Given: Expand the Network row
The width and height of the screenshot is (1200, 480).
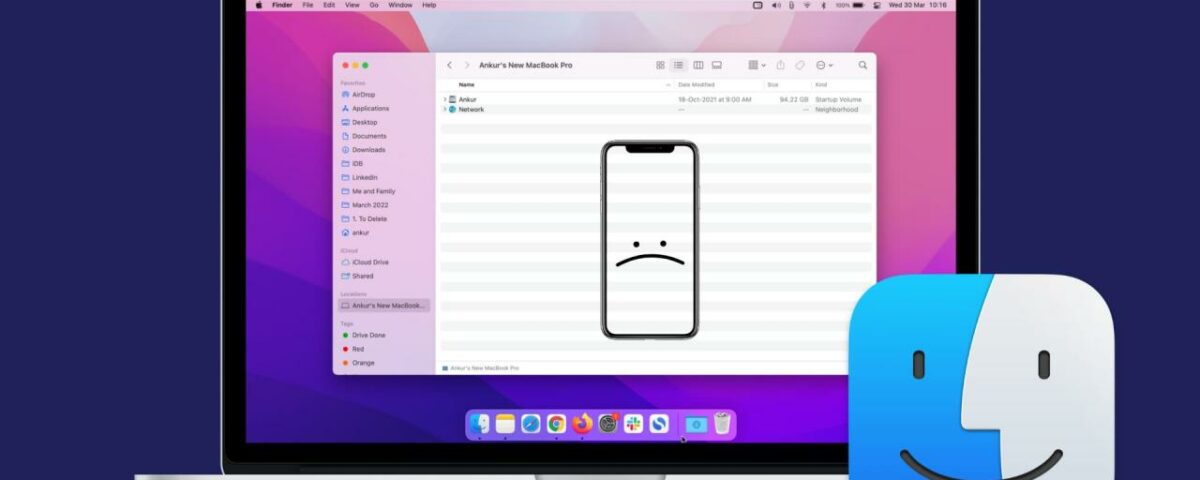Looking at the screenshot, I should (444, 109).
